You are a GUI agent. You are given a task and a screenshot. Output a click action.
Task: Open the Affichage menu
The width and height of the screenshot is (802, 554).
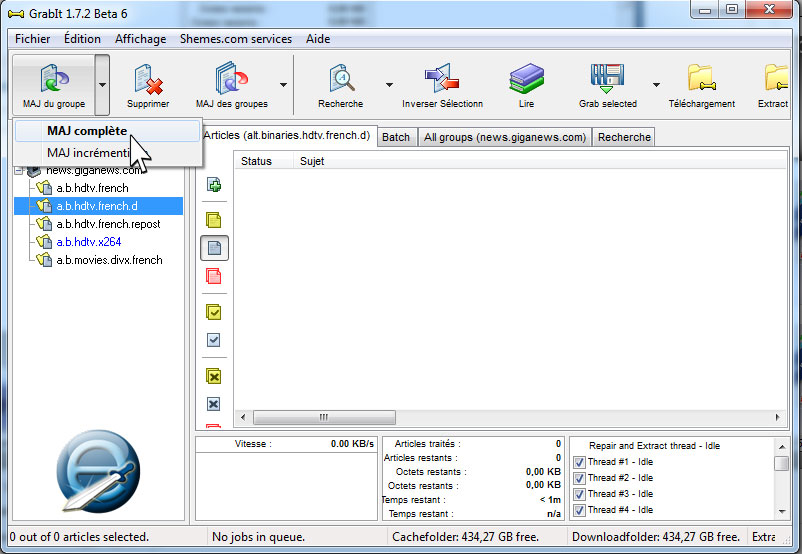pyautogui.click(x=141, y=39)
